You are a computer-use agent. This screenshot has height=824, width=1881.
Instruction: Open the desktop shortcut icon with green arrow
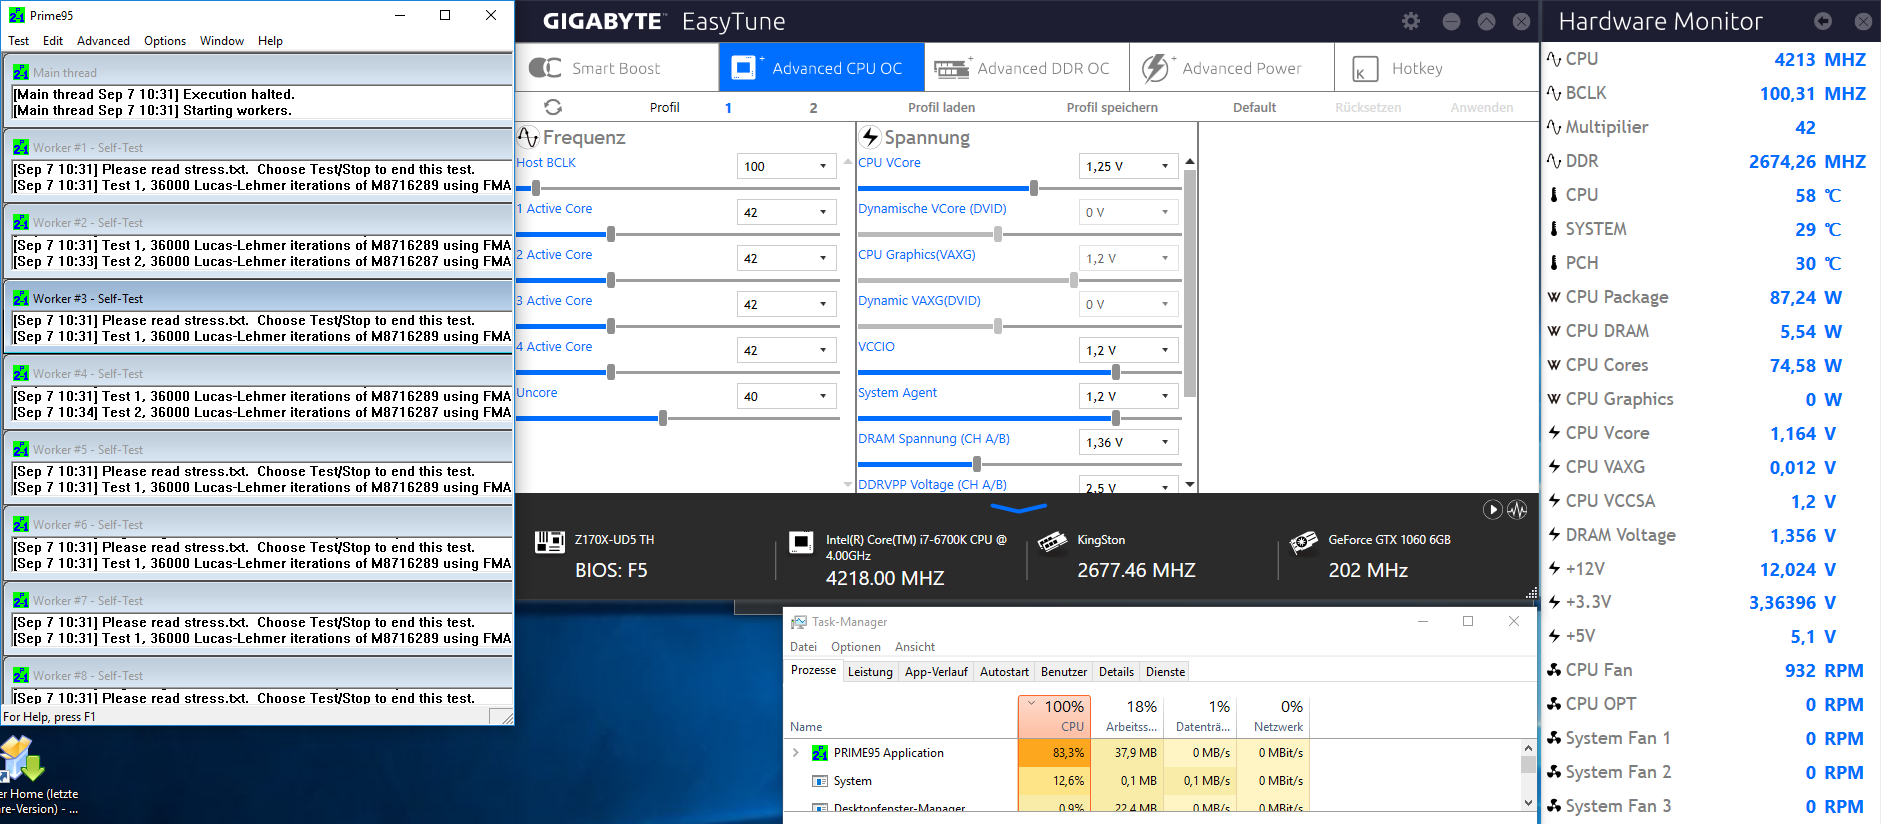tap(22, 759)
